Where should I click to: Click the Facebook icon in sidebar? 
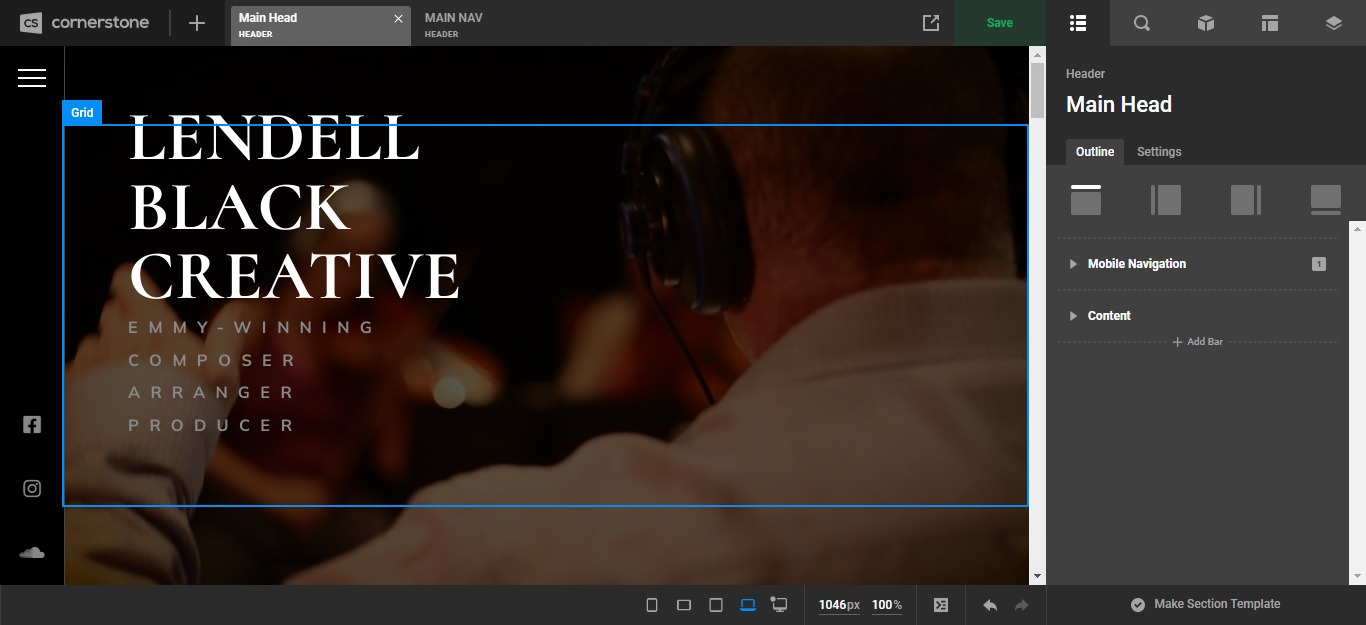[x=32, y=424]
